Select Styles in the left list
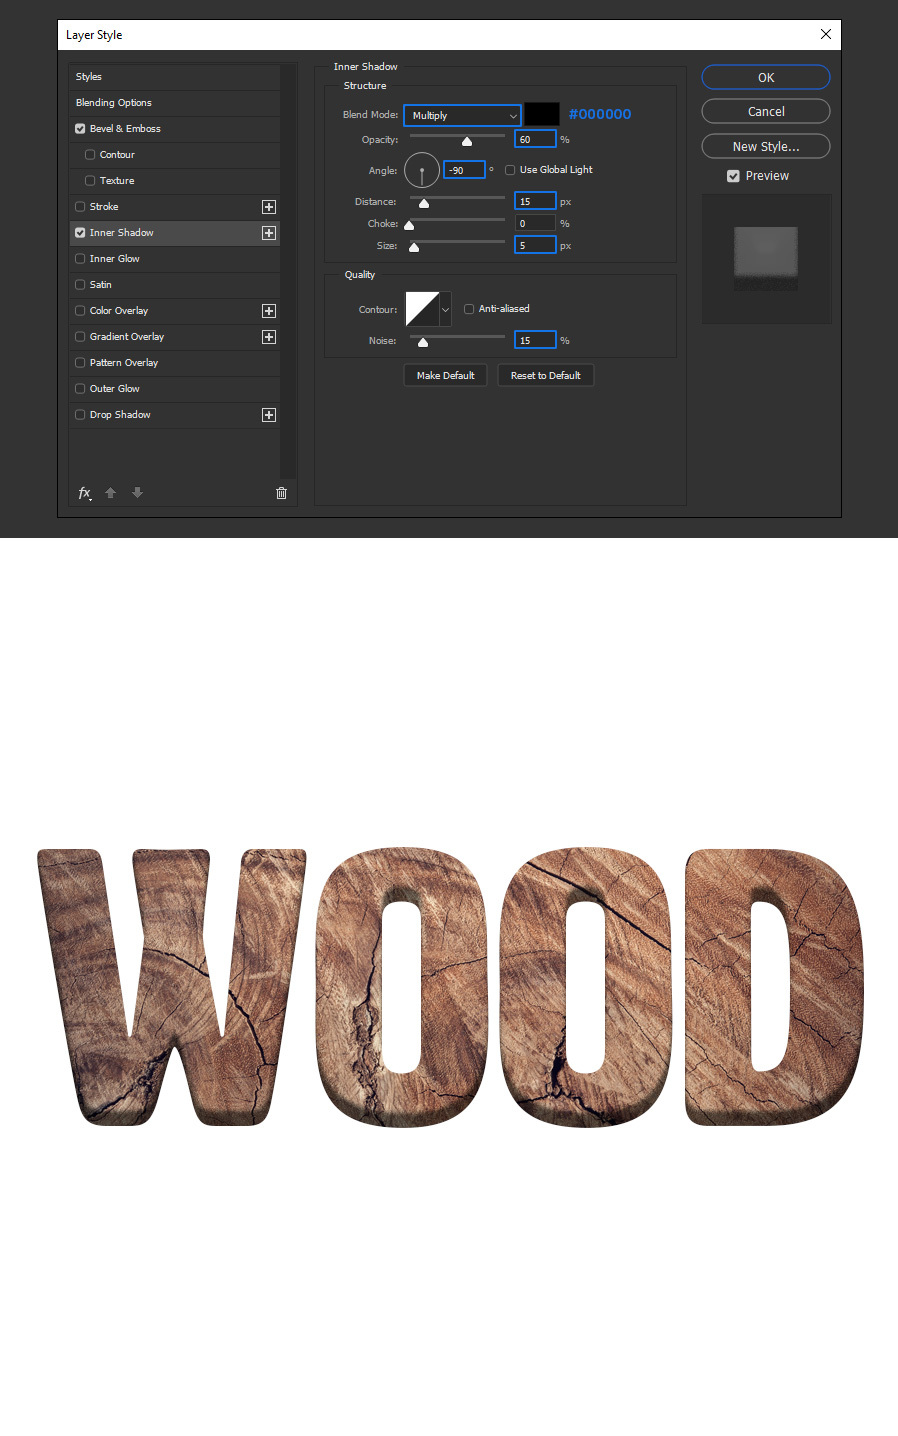The height and width of the screenshot is (1436, 898). 175,77
